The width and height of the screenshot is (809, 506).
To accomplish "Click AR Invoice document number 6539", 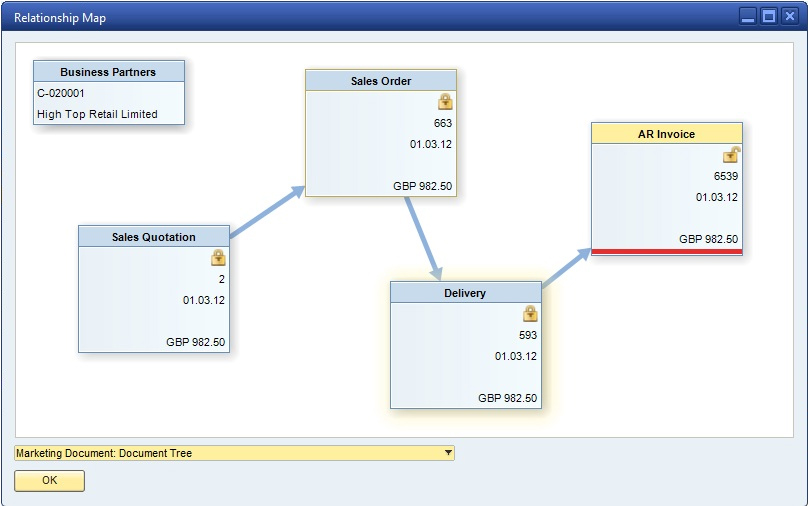I will tap(725, 176).
